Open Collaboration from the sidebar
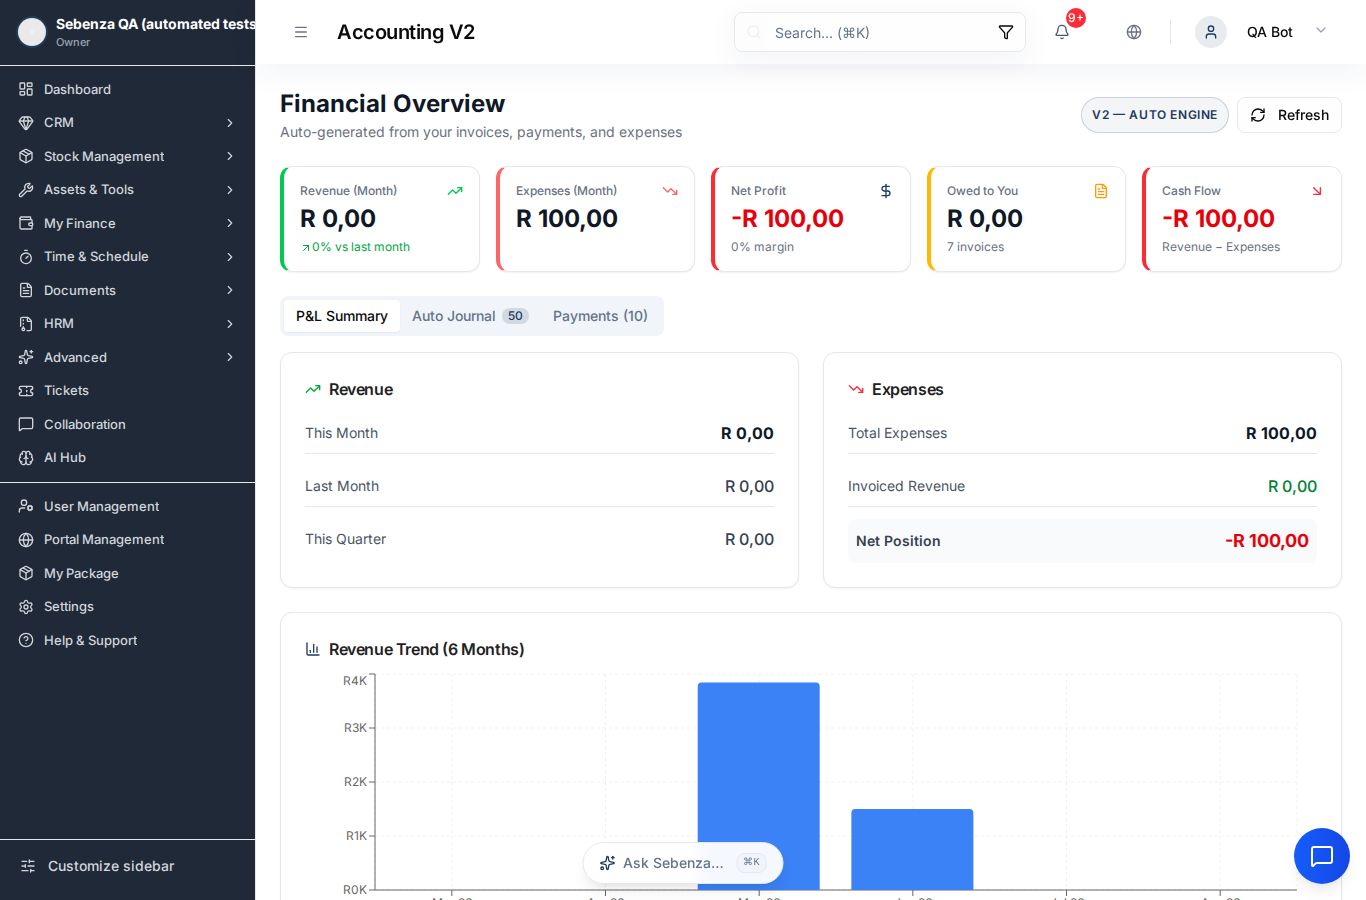1366x900 pixels. pos(127,424)
